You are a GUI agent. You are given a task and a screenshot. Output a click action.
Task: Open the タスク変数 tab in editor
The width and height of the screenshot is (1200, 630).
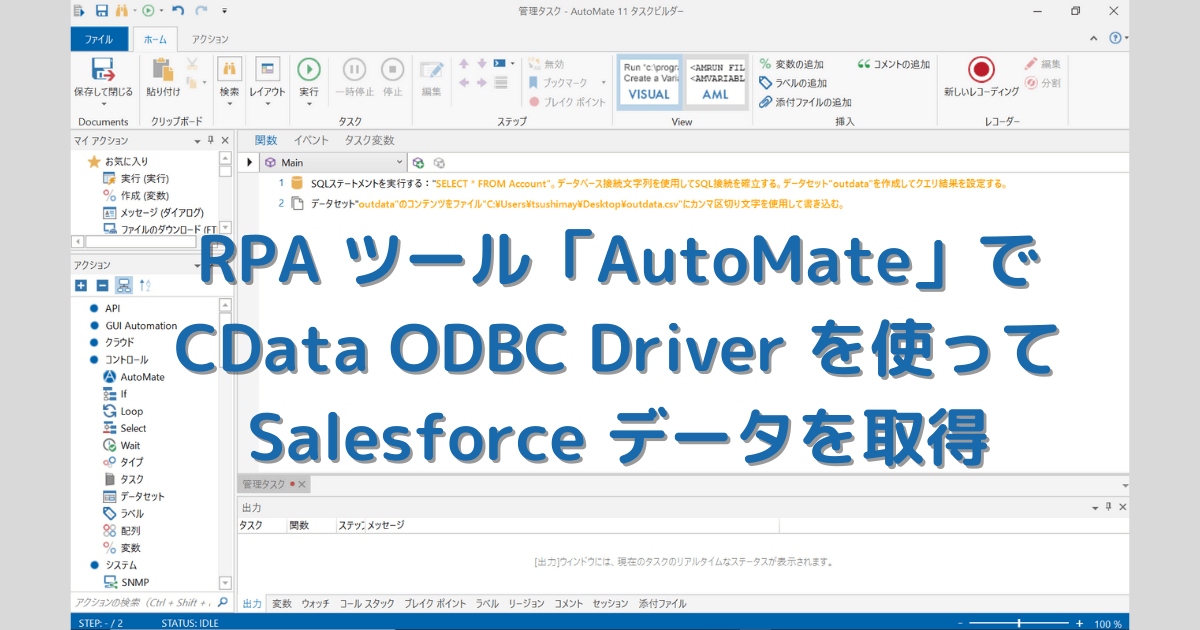[369, 140]
